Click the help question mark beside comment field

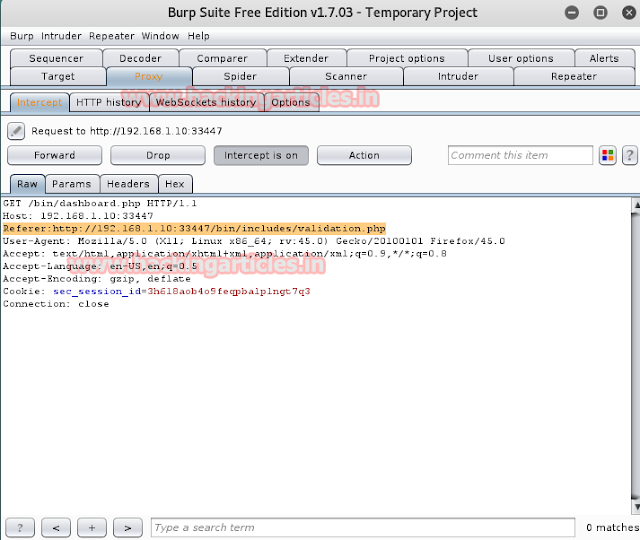(630, 156)
